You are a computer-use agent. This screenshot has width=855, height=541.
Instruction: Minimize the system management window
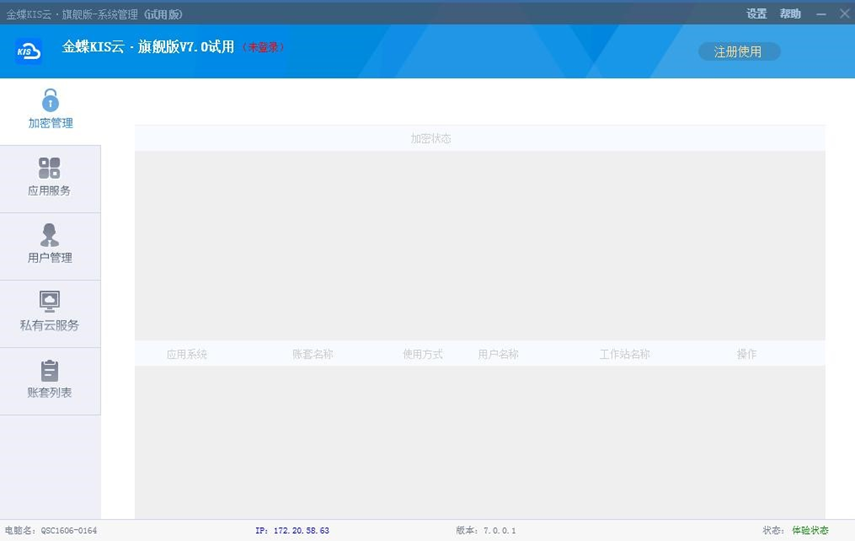coord(821,14)
